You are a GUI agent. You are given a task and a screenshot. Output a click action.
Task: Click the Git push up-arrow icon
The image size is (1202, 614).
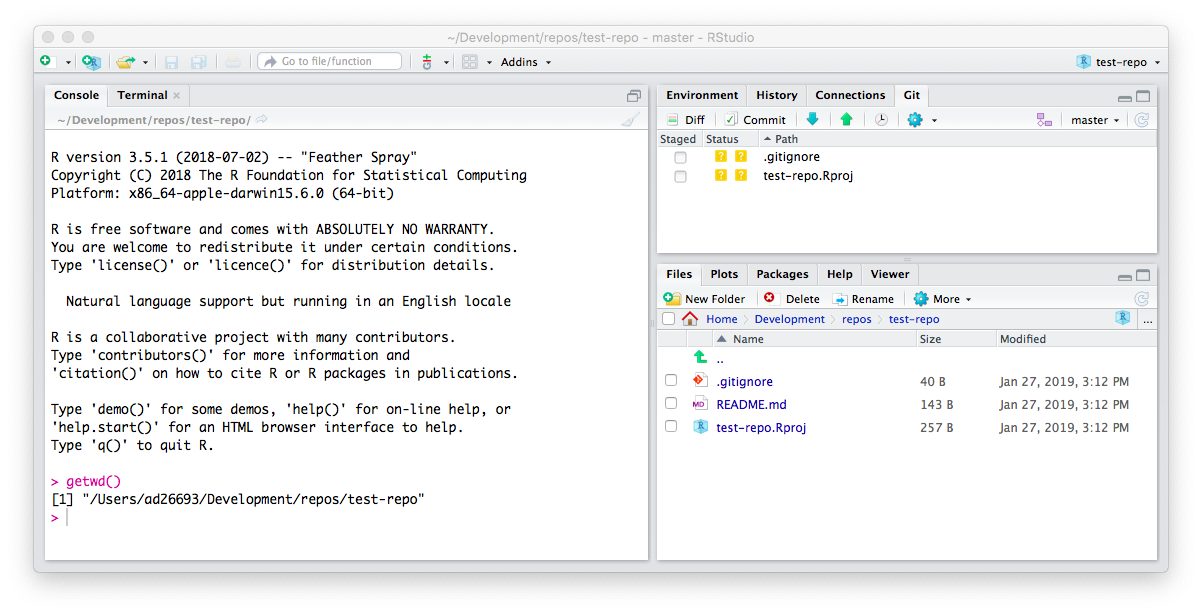point(846,119)
